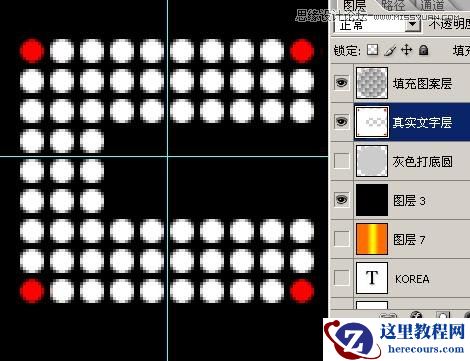Select the layer named 灰色打底圆
This screenshot has height=361, width=470.
(x=422, y=162)
